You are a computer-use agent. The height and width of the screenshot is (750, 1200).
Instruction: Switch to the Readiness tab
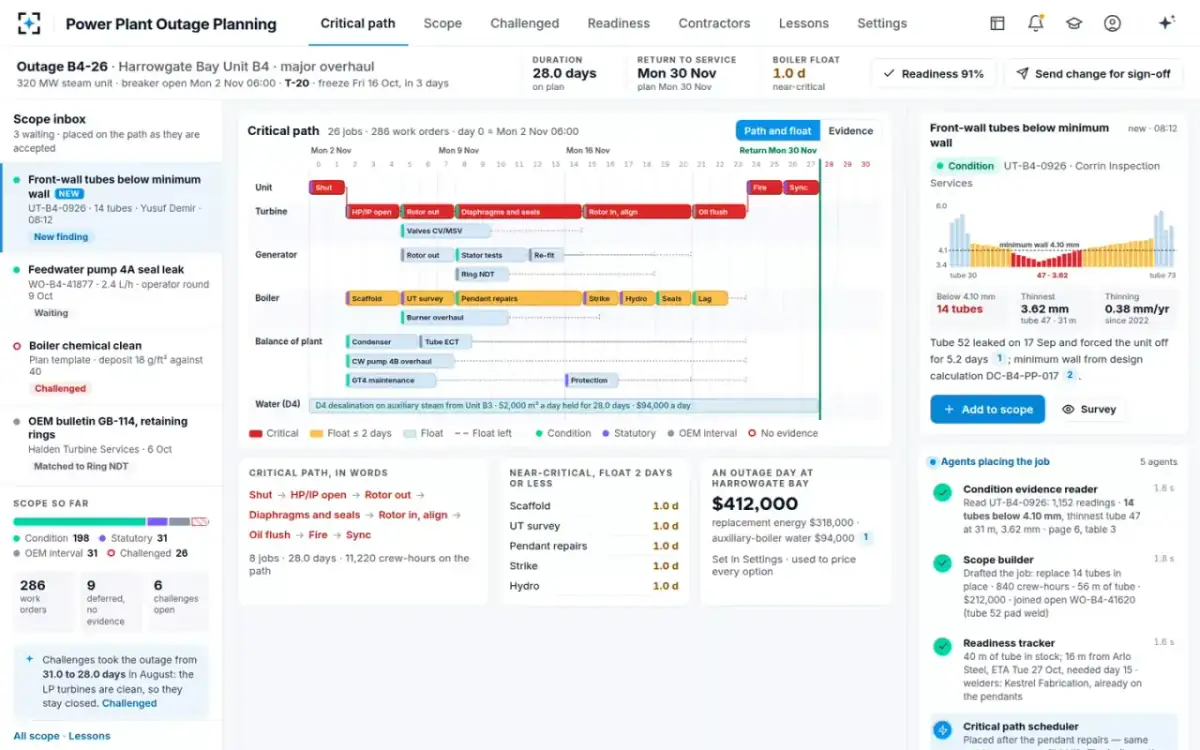(x=619, y=23)
